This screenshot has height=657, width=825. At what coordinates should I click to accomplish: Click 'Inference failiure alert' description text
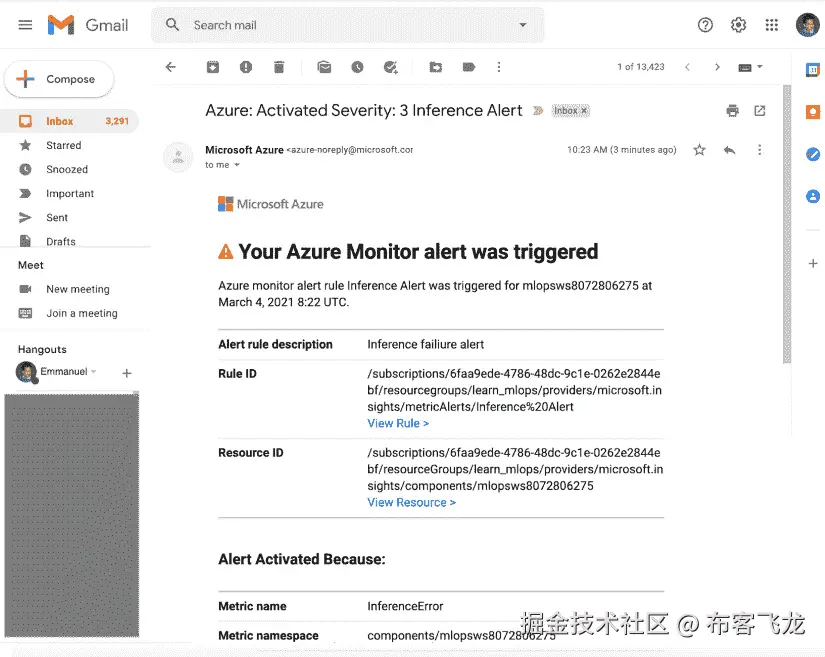(x=425, y=344)
